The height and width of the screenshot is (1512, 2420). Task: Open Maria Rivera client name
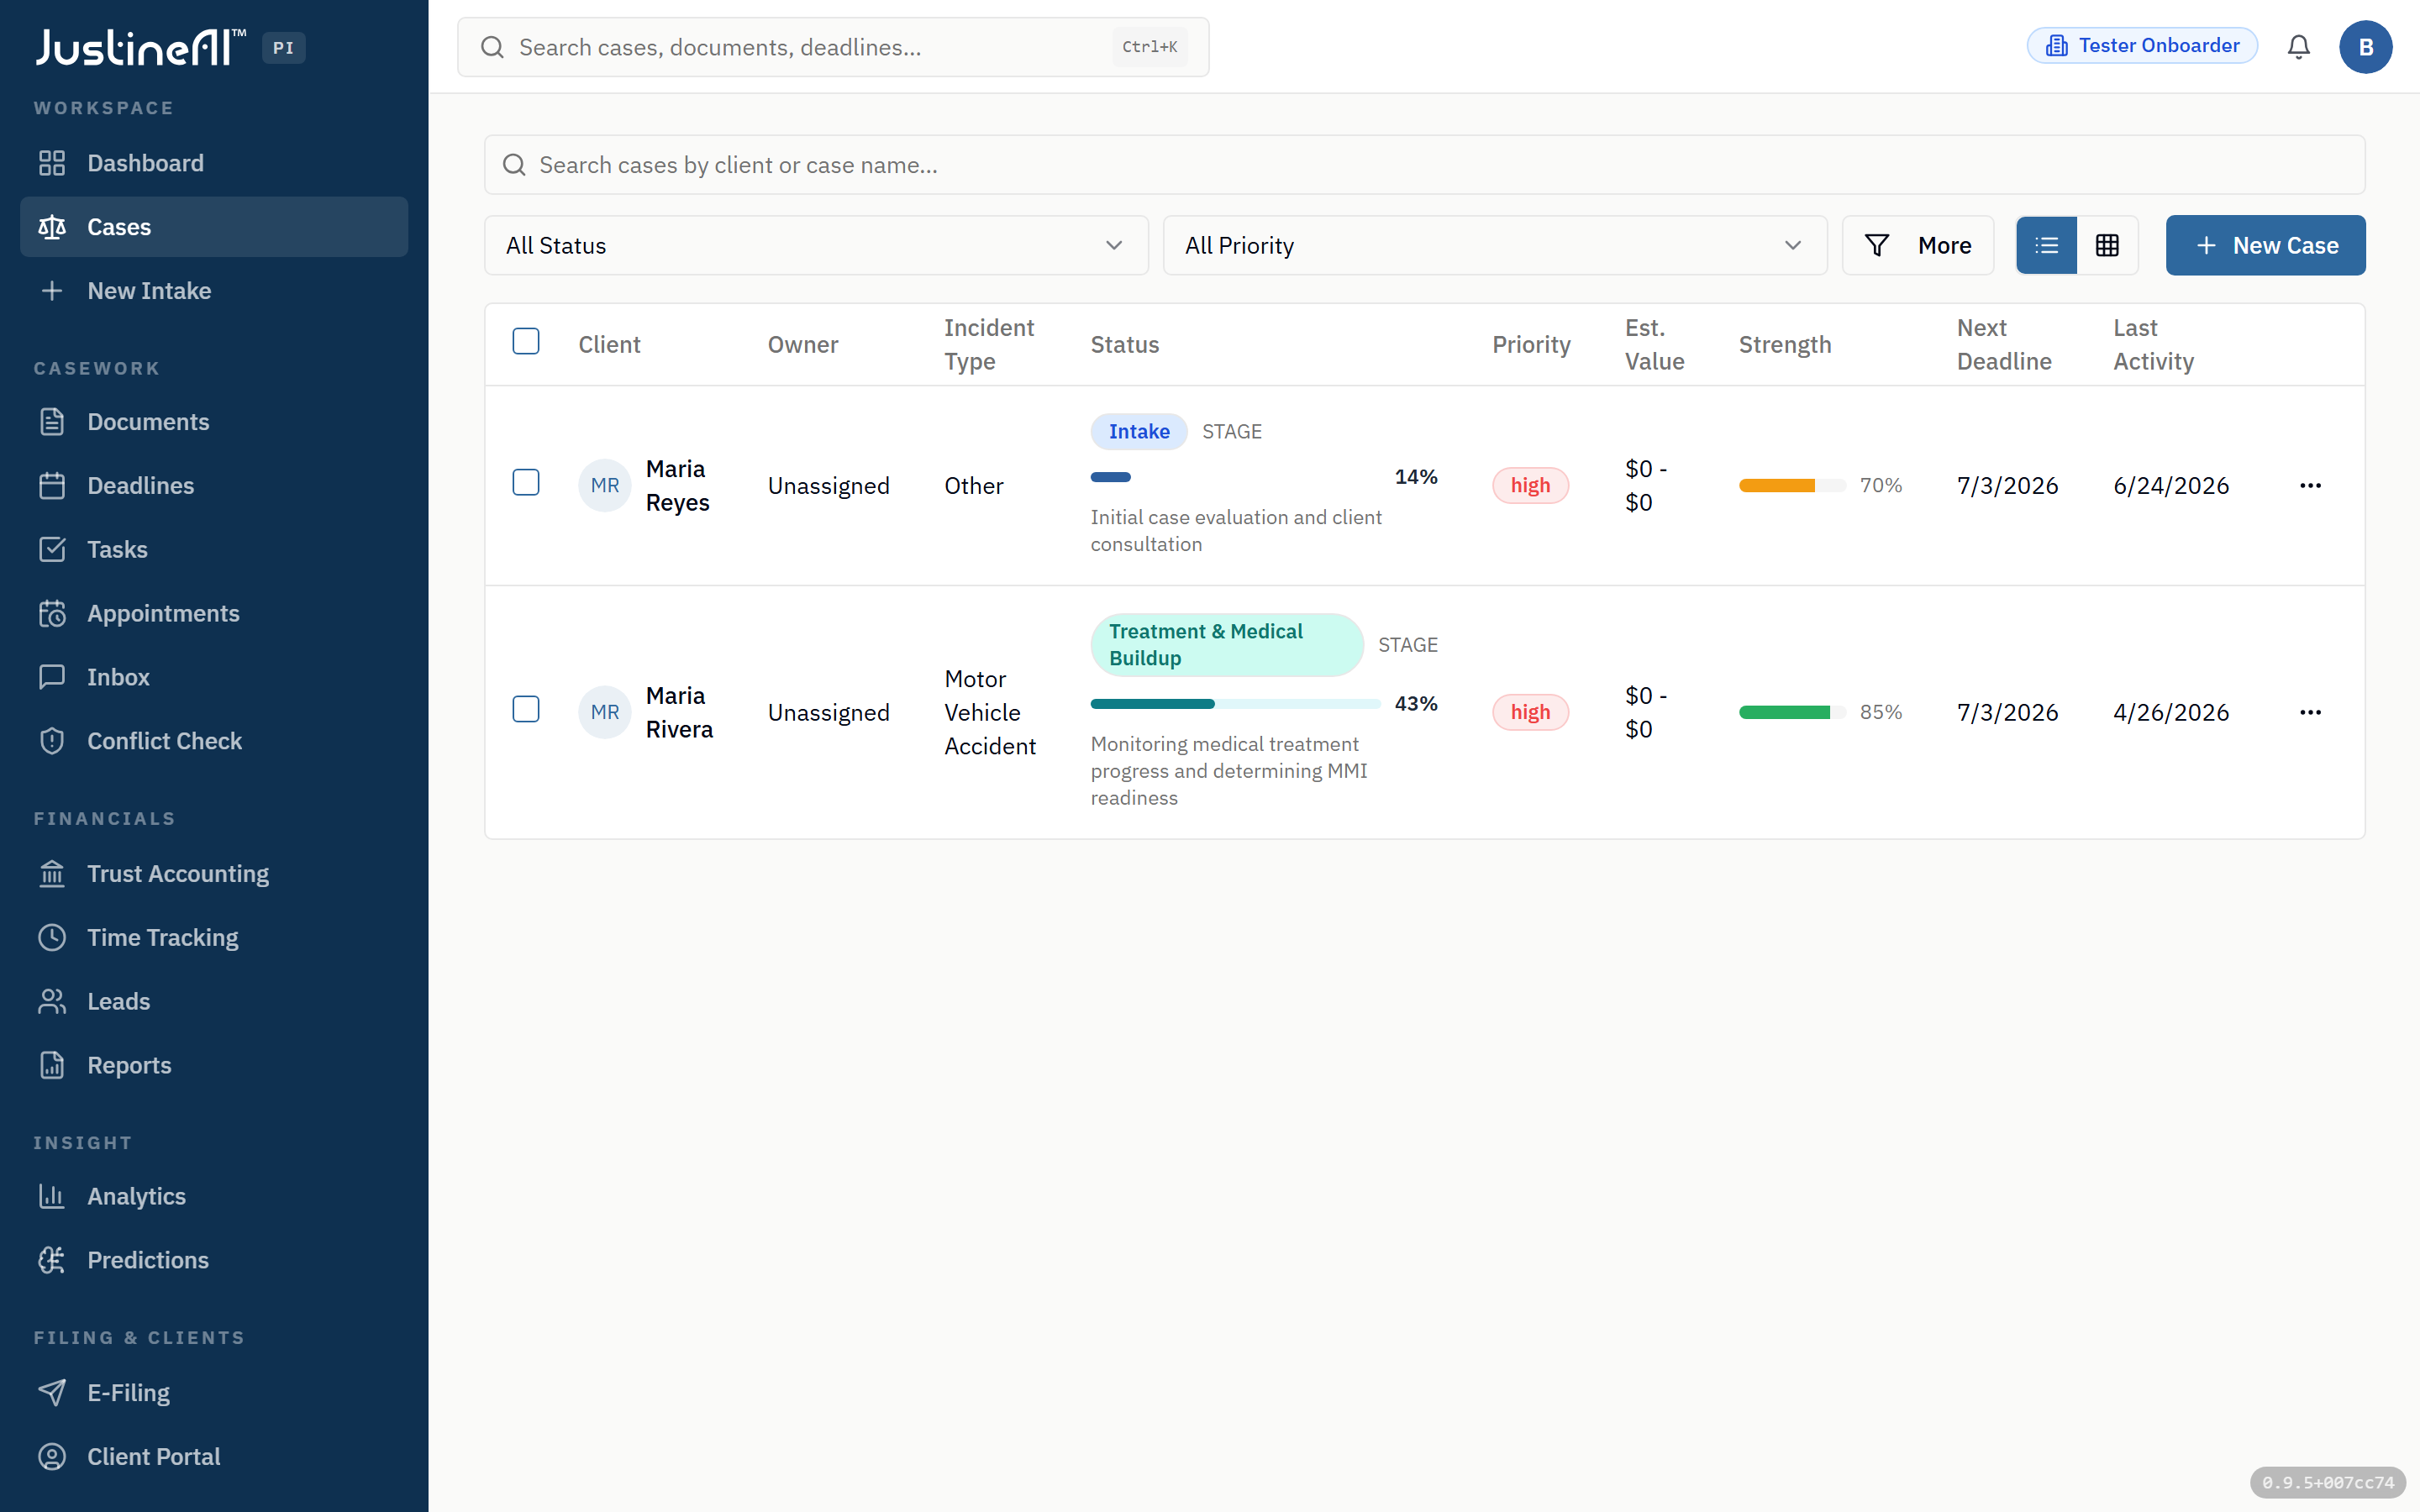pyautogui.click(x=679, y=712)
